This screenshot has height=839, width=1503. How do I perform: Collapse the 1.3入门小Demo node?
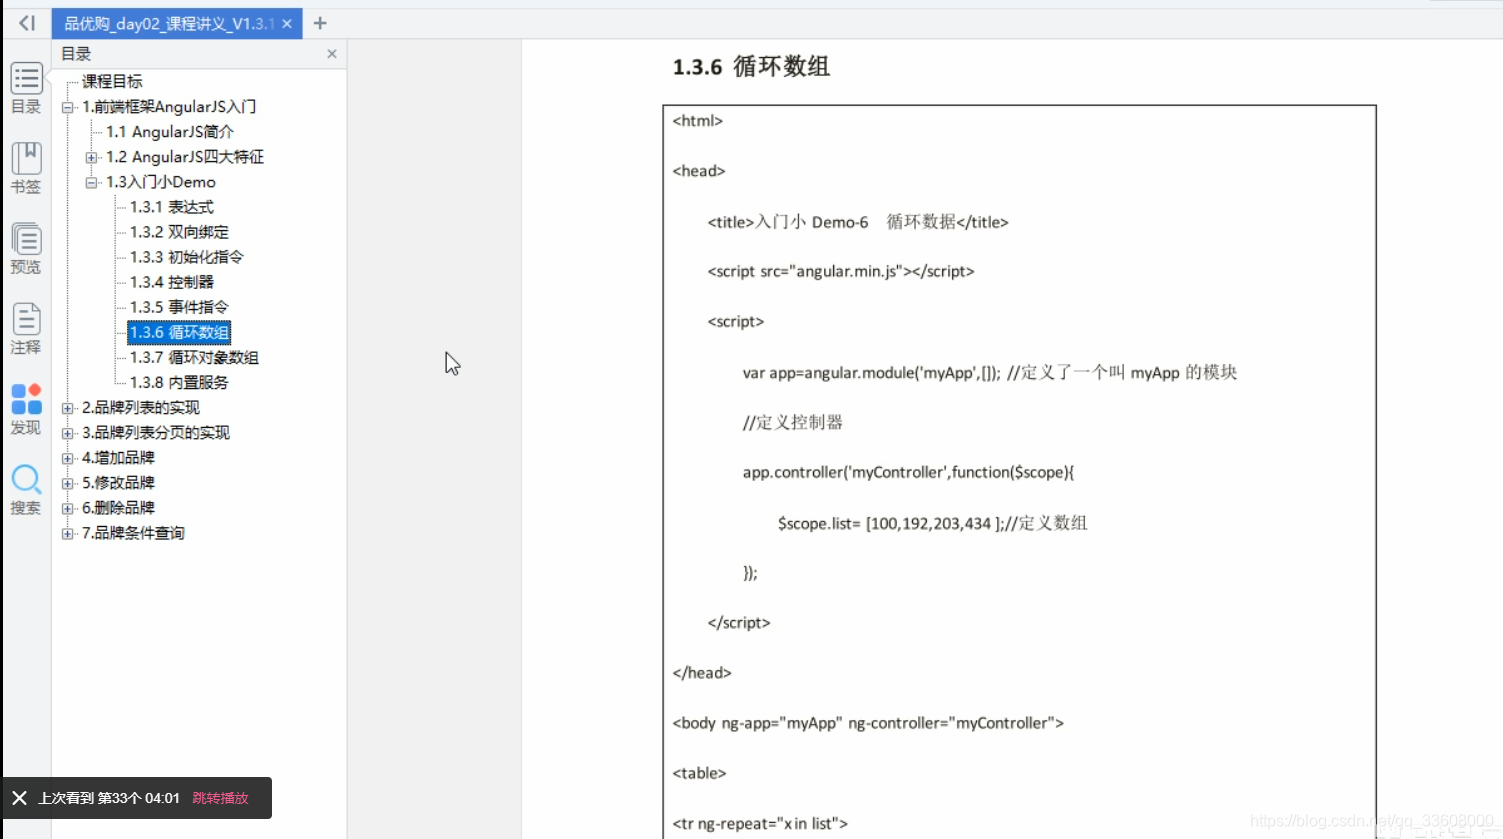(x=91, y=182)
